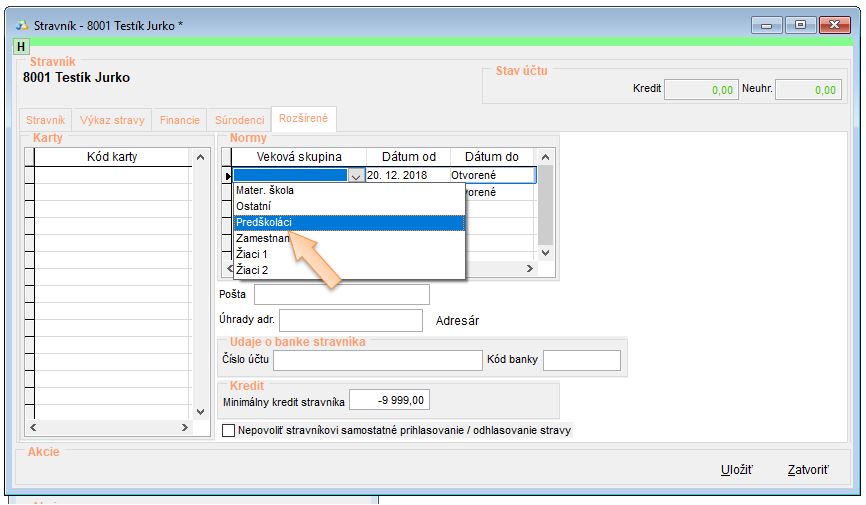
Task: Click the green H icon
Action: coord(22,47)
